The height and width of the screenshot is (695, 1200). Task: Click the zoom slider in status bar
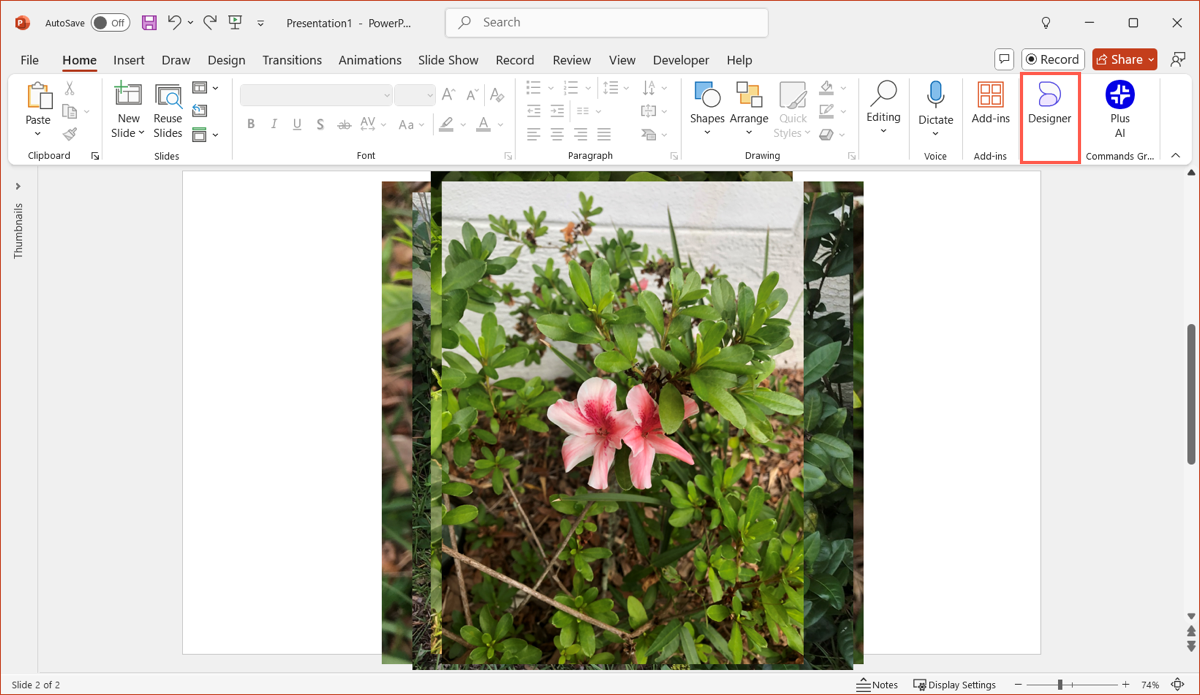(x=1060, y=685)
